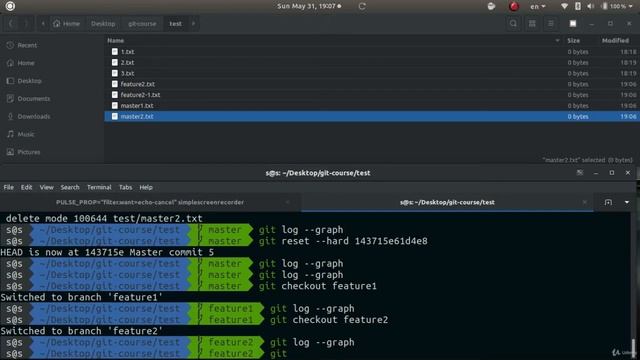Image resolution: width=640 pixels, height=360 pixels.
Task: Select the file master2.txt
Action: (372, 116)
